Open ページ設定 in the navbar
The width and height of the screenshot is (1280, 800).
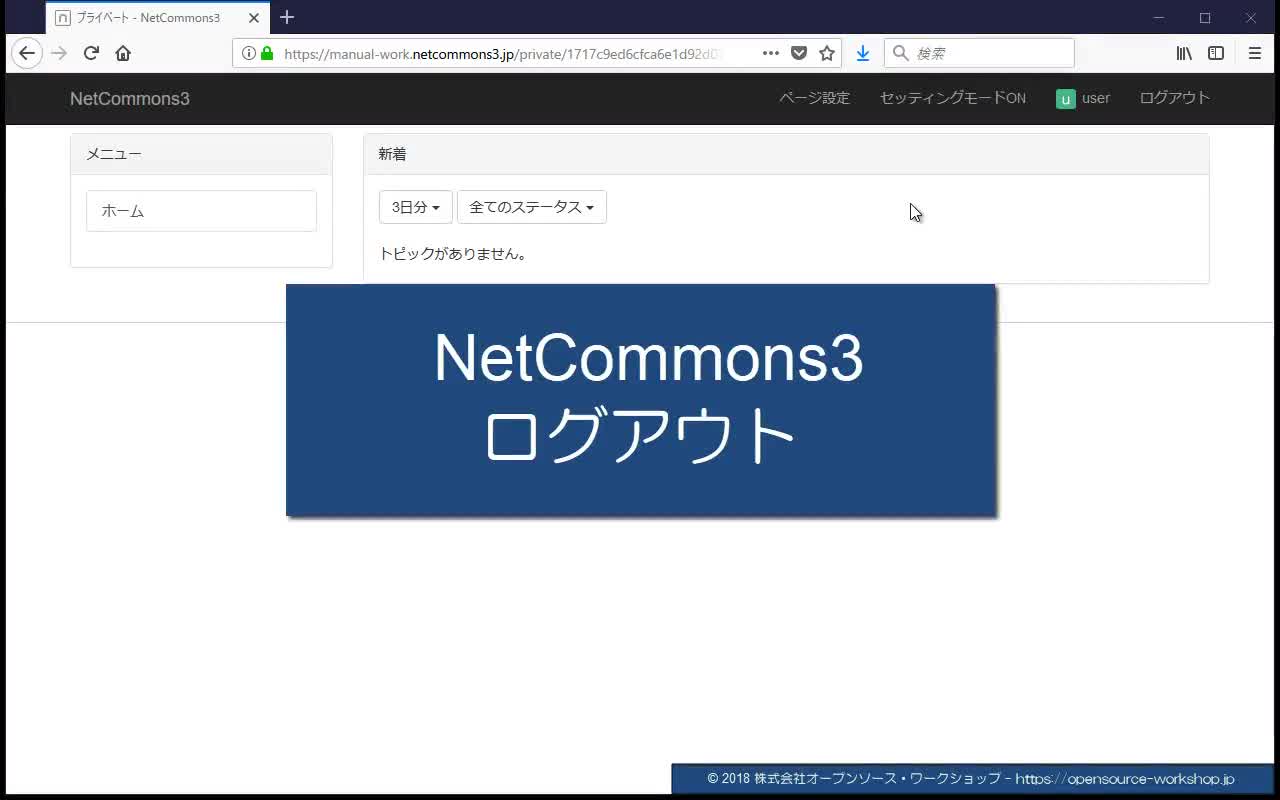pyautogui.click(x=814, y=98)
